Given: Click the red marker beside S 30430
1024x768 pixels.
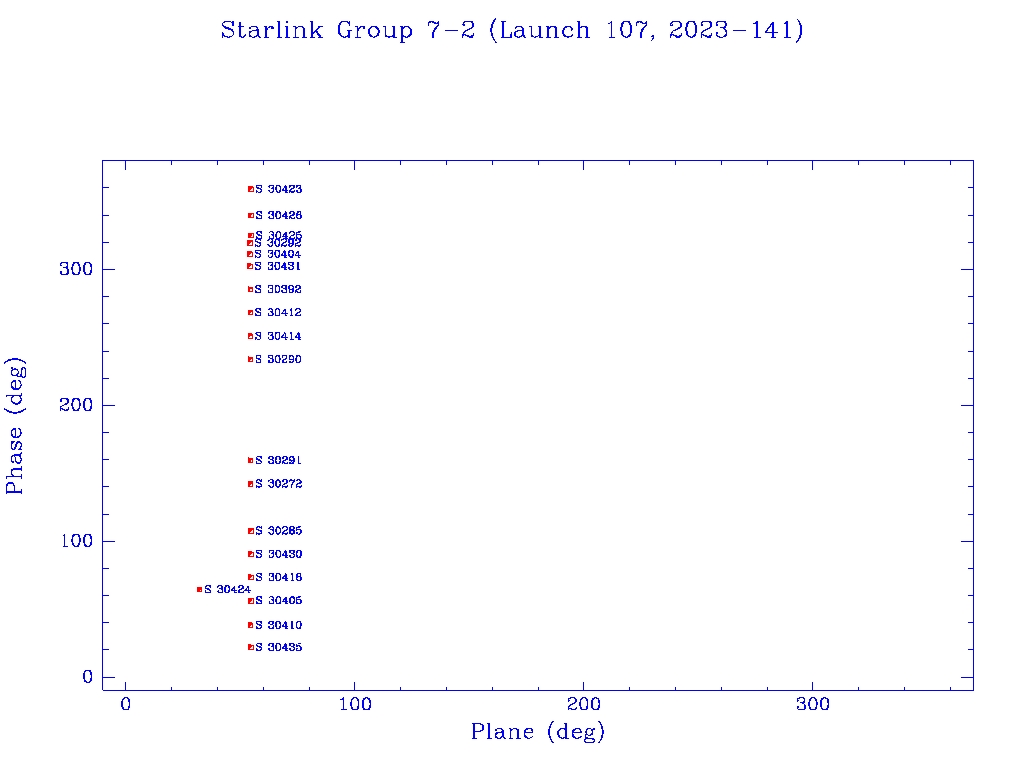Looking at the screenshot, I should 251,554.
